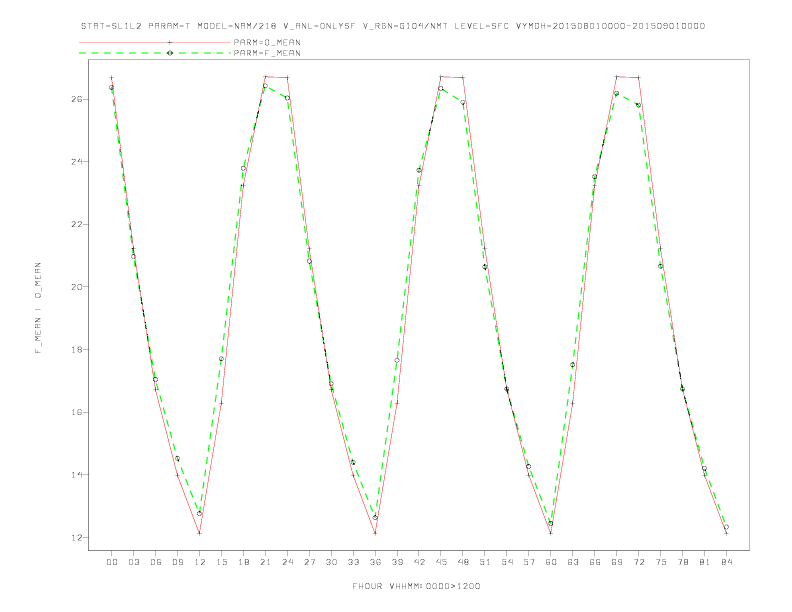Click the x-axis title FHOUR VHHMM:0000>1200
792x612 pixels.
416,586
